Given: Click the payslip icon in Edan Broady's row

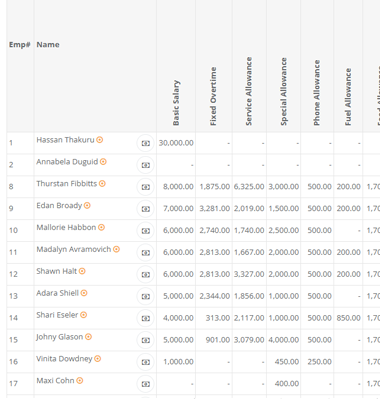Looking at the screenshot, I should (x=146, y=209).
